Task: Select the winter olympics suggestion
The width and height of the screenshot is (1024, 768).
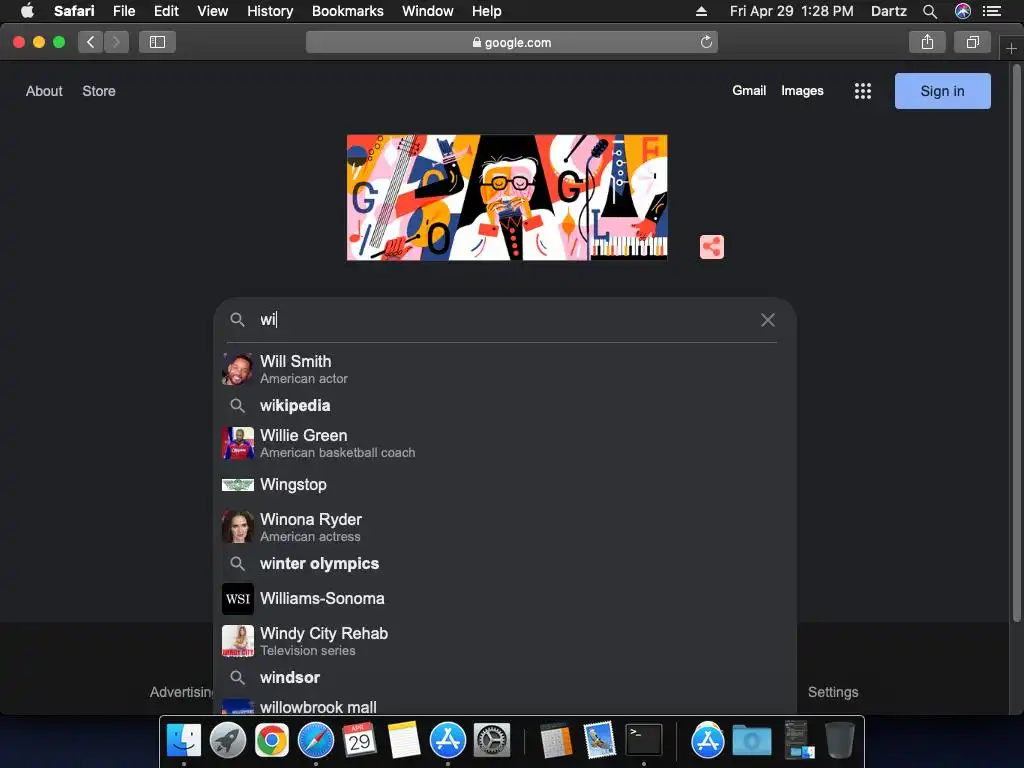Action: (x=505, y=564)
